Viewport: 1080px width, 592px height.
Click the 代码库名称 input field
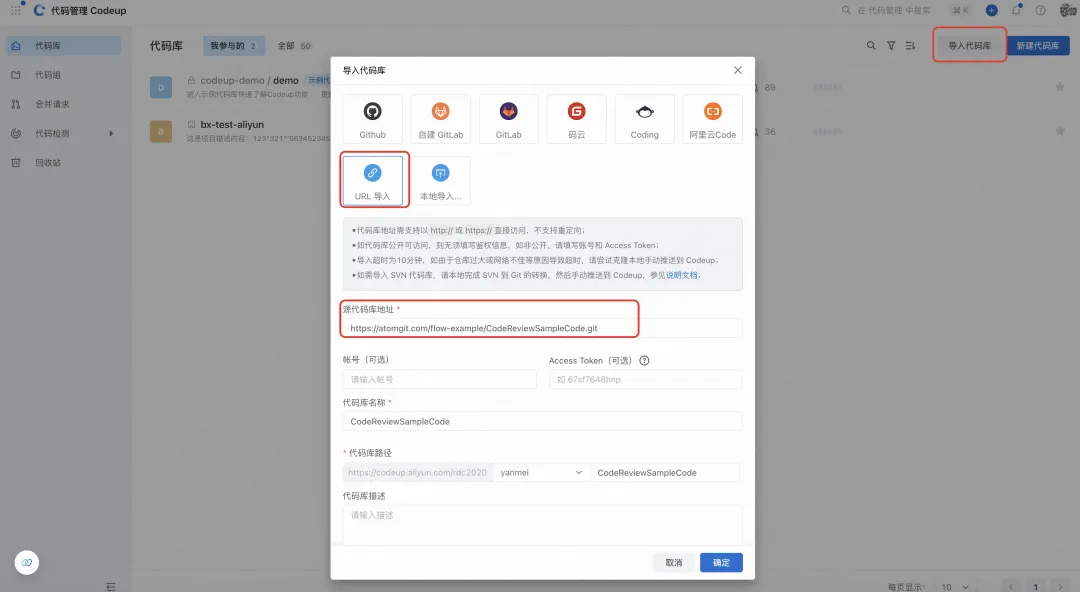pyautogui.click(x=542, y=421)
